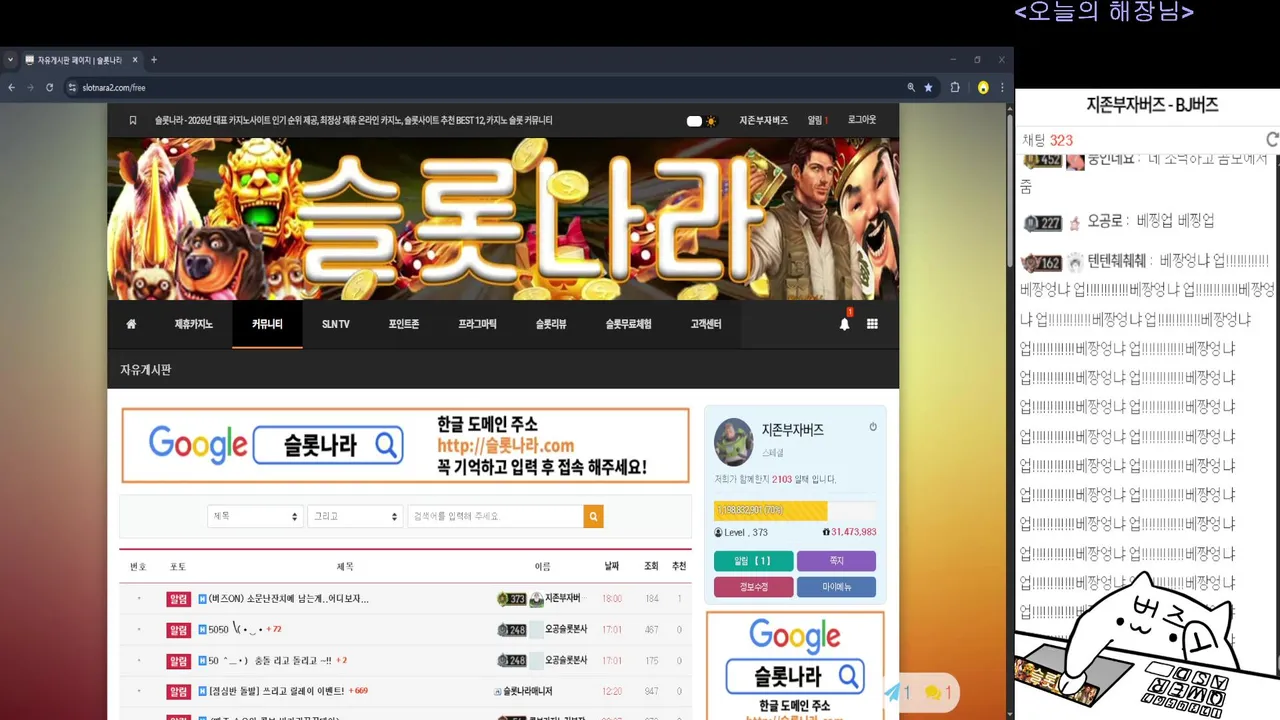Click the 쪽지 purple button

click(x=836, y=561)
